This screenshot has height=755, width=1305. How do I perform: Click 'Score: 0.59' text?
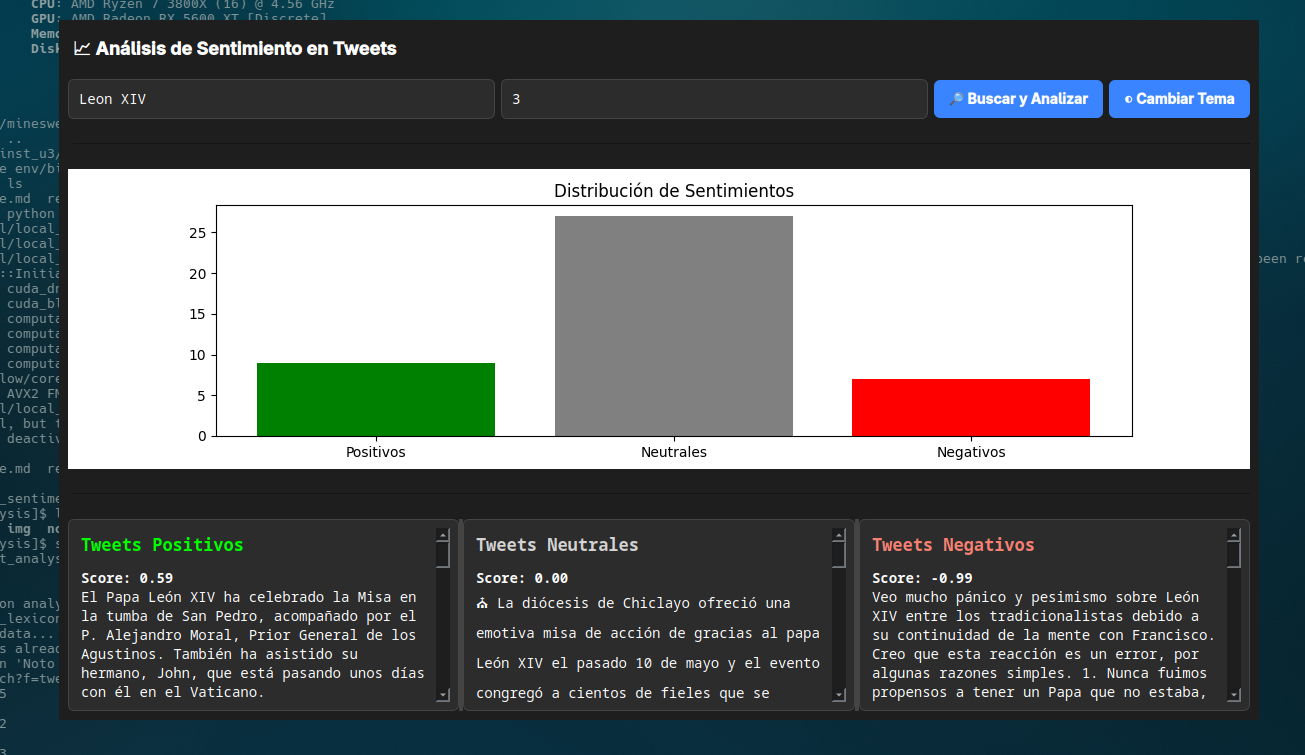pos(127,578)
